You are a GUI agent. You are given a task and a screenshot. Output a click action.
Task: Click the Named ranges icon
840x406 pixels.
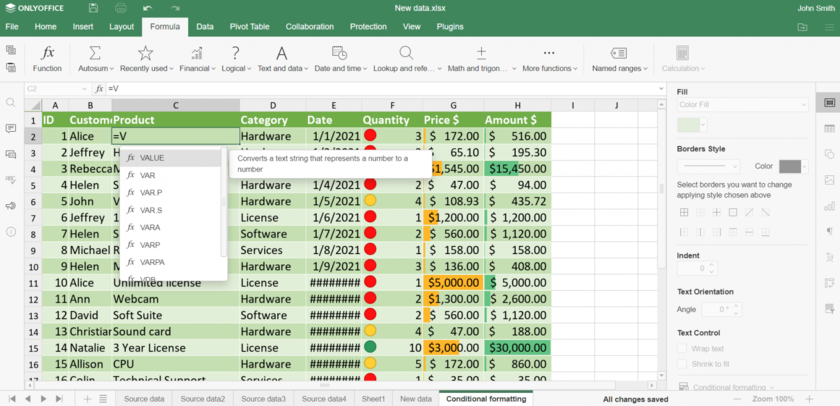[618, 54]
